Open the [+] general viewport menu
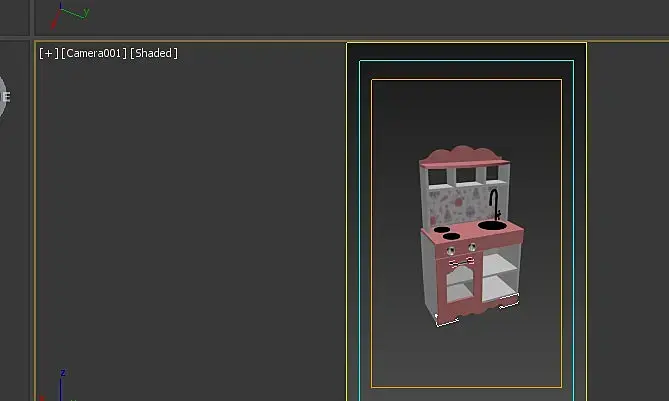669x401 pixels. (48, 53)
